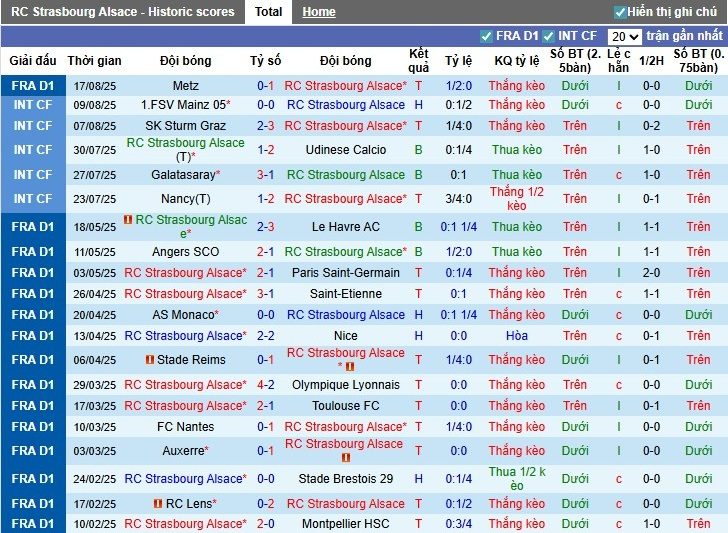The image size is (728, 533).
Task: Click the trận gần nhất label
Action: [684, 36]
